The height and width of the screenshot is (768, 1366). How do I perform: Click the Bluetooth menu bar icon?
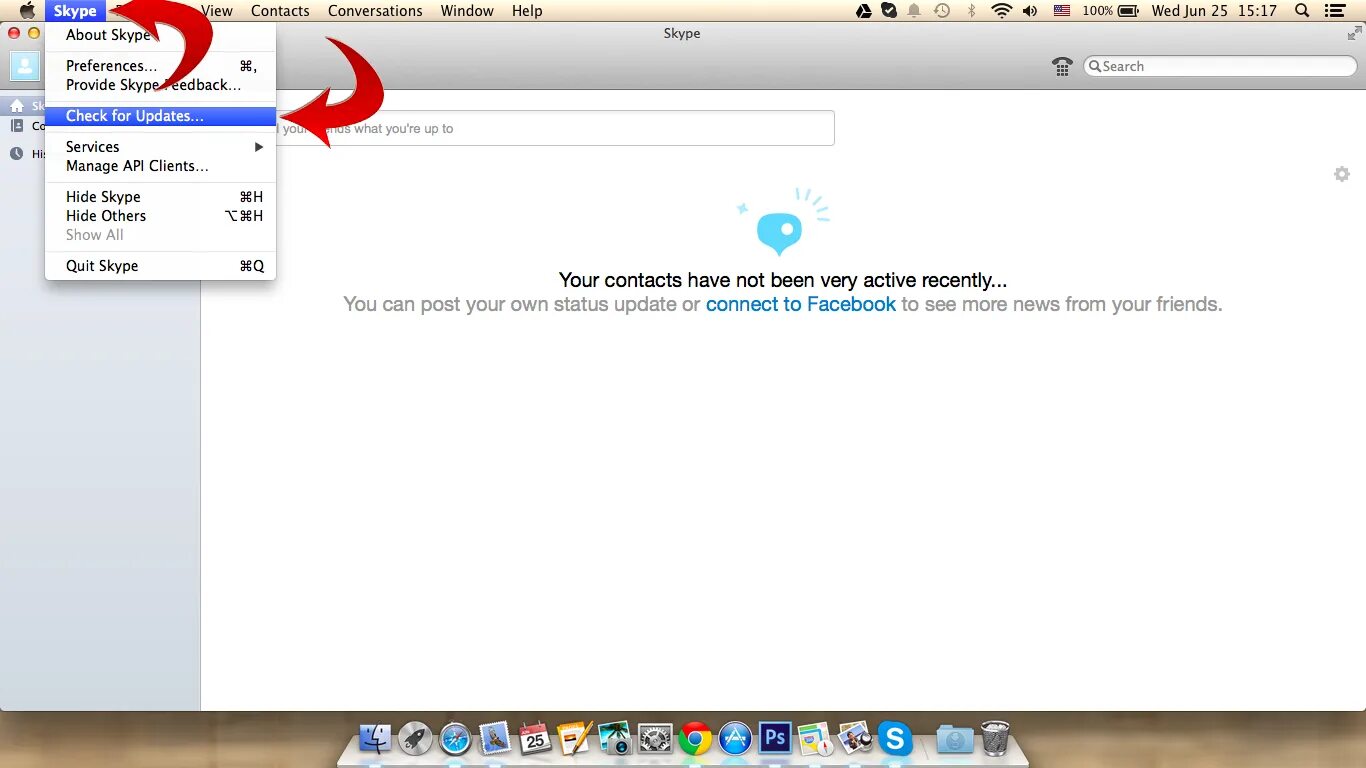coord(971,11)
